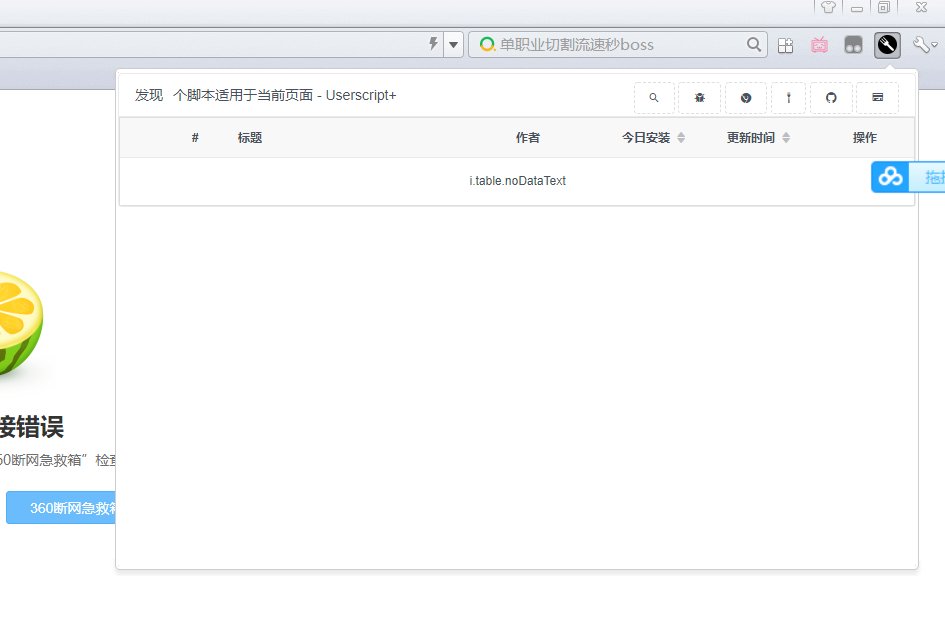Click the Chrome web store icon in popup

coord(746,98)
